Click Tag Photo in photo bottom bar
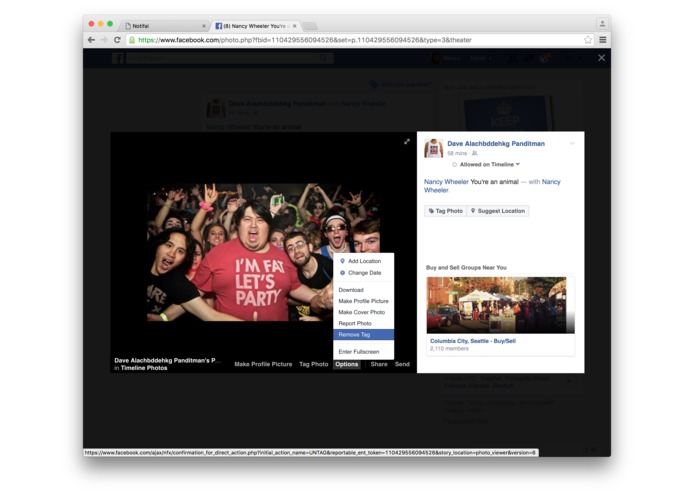This screenshot has width=695, height=494. tap(314, 364)
